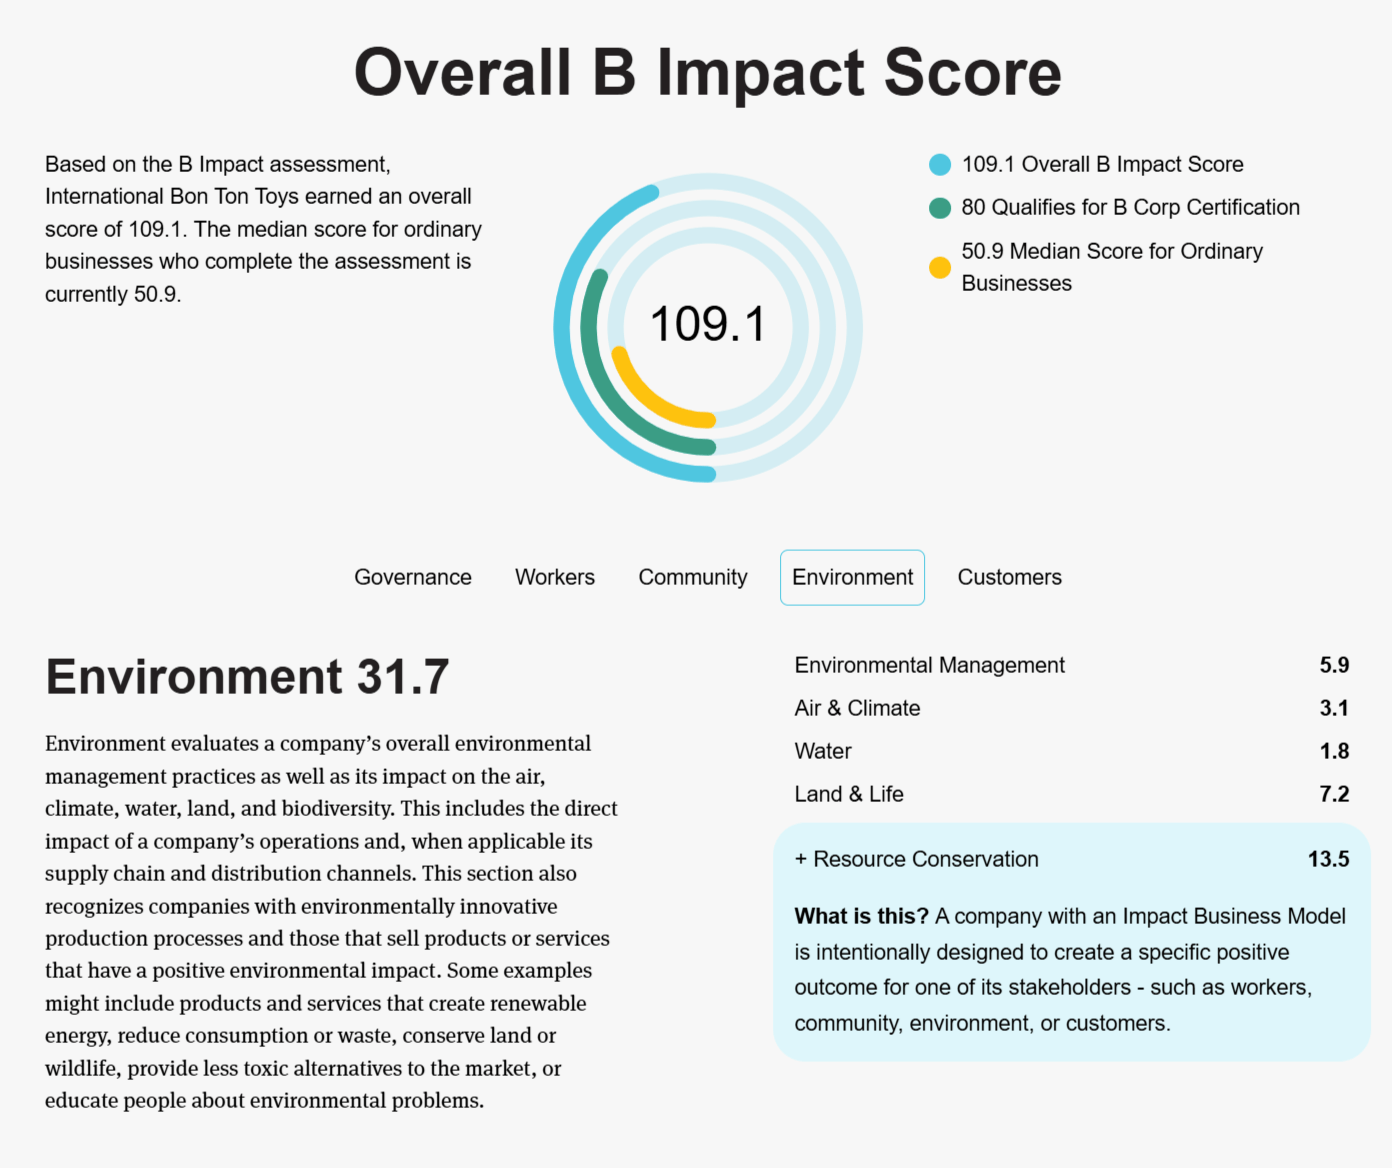The height and width of the screenshot is (1168, 1392).
Task: Click the Overall B Impact Score heading
Action: click(707, 72)
